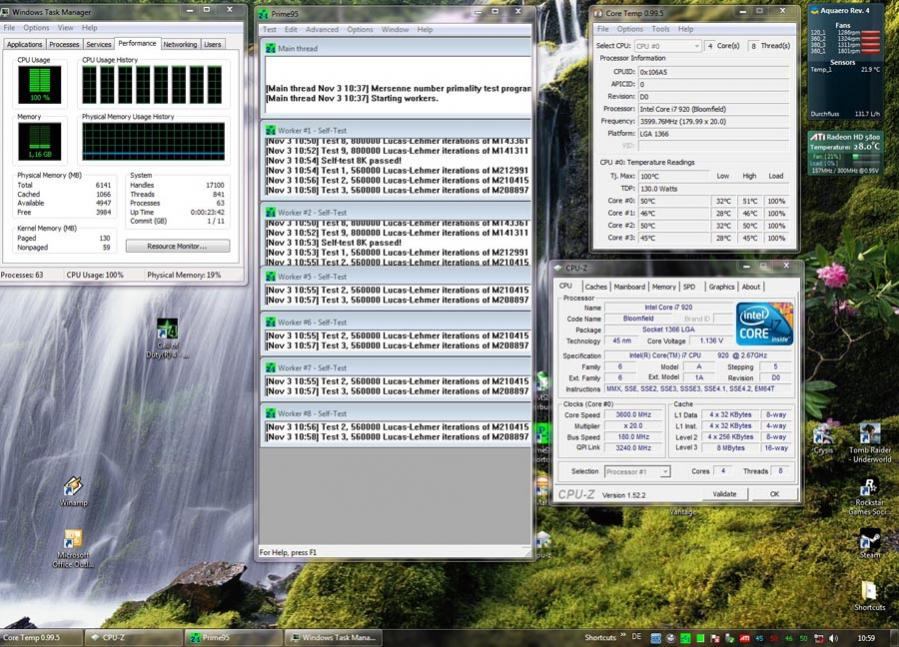
Task: Click 'Starting workers.' line in Main thread
Action: click(351, 99)
